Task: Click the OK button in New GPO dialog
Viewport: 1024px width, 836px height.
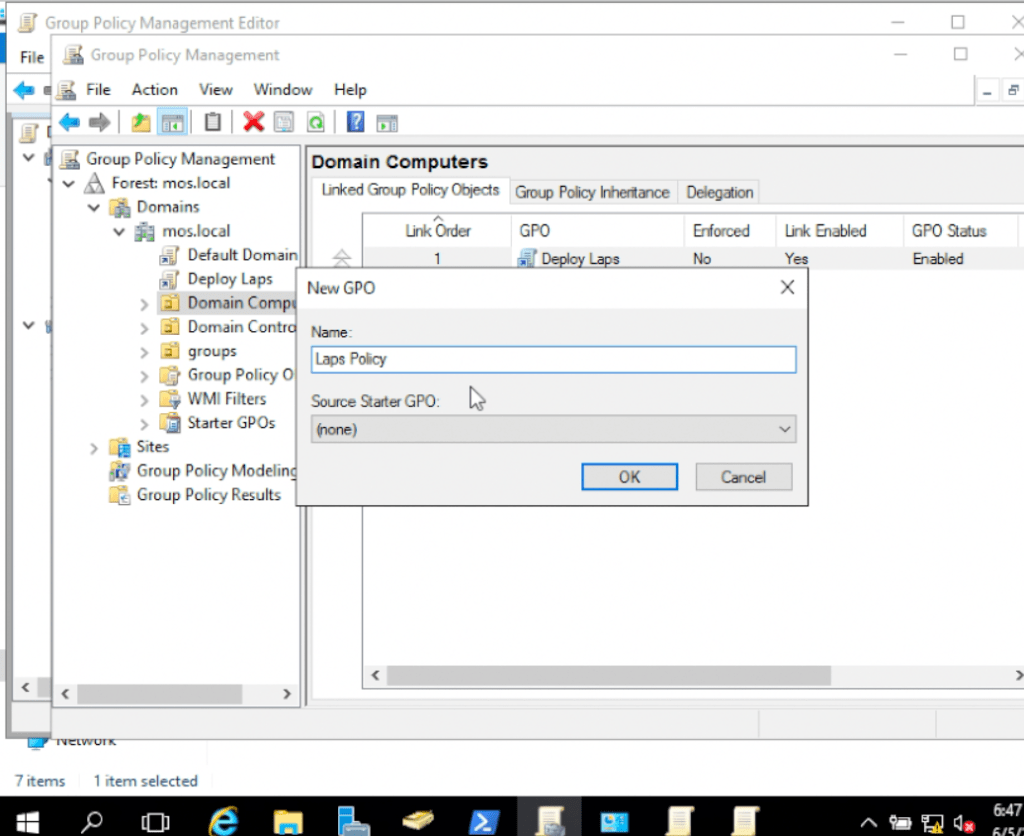Action: [x=629, y=477]
